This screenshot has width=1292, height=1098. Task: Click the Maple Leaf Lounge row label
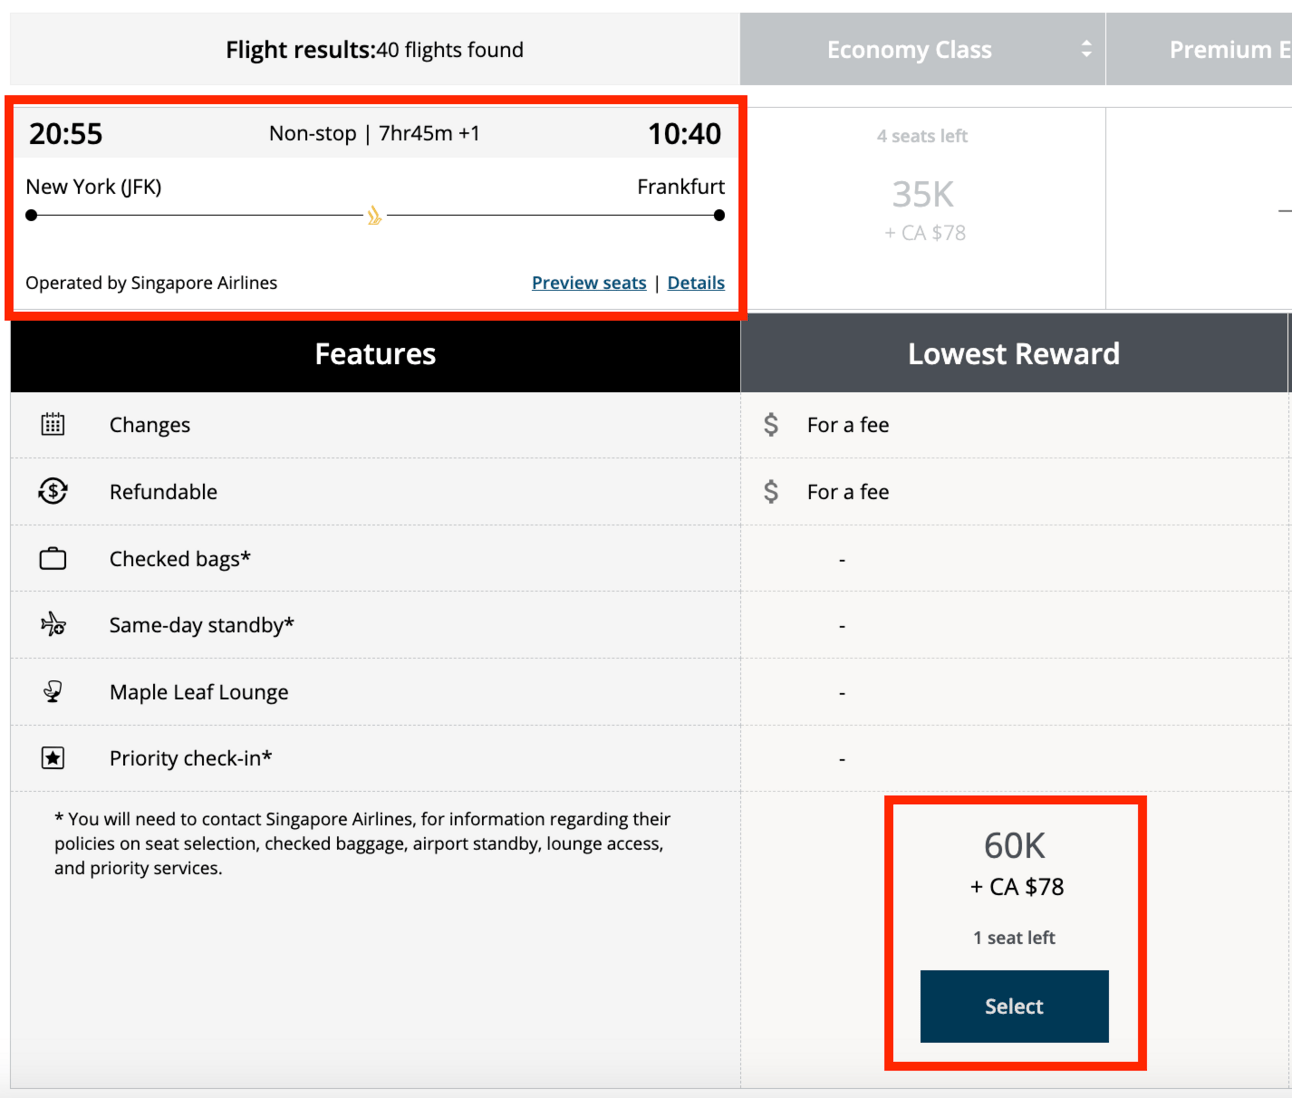point(199,692)
